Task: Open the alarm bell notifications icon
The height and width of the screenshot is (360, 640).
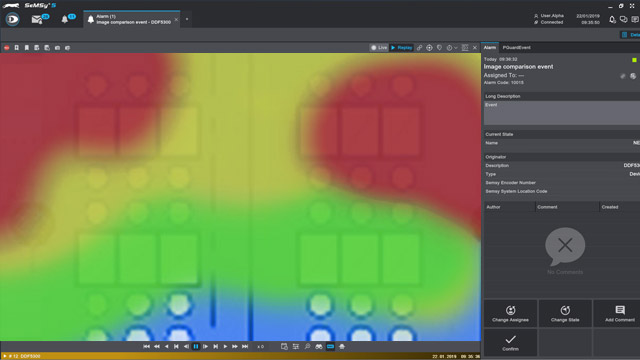Action: click(x=64, y=19)
